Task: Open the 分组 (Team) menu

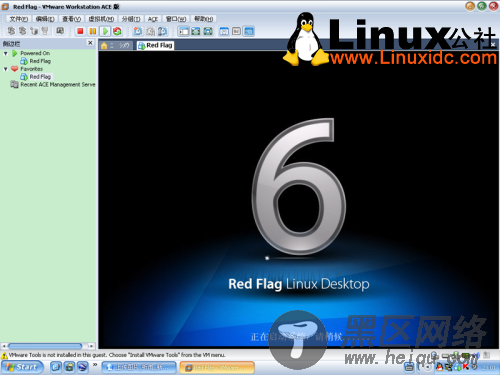Action: pyautogui.click(x=131, y=19)
